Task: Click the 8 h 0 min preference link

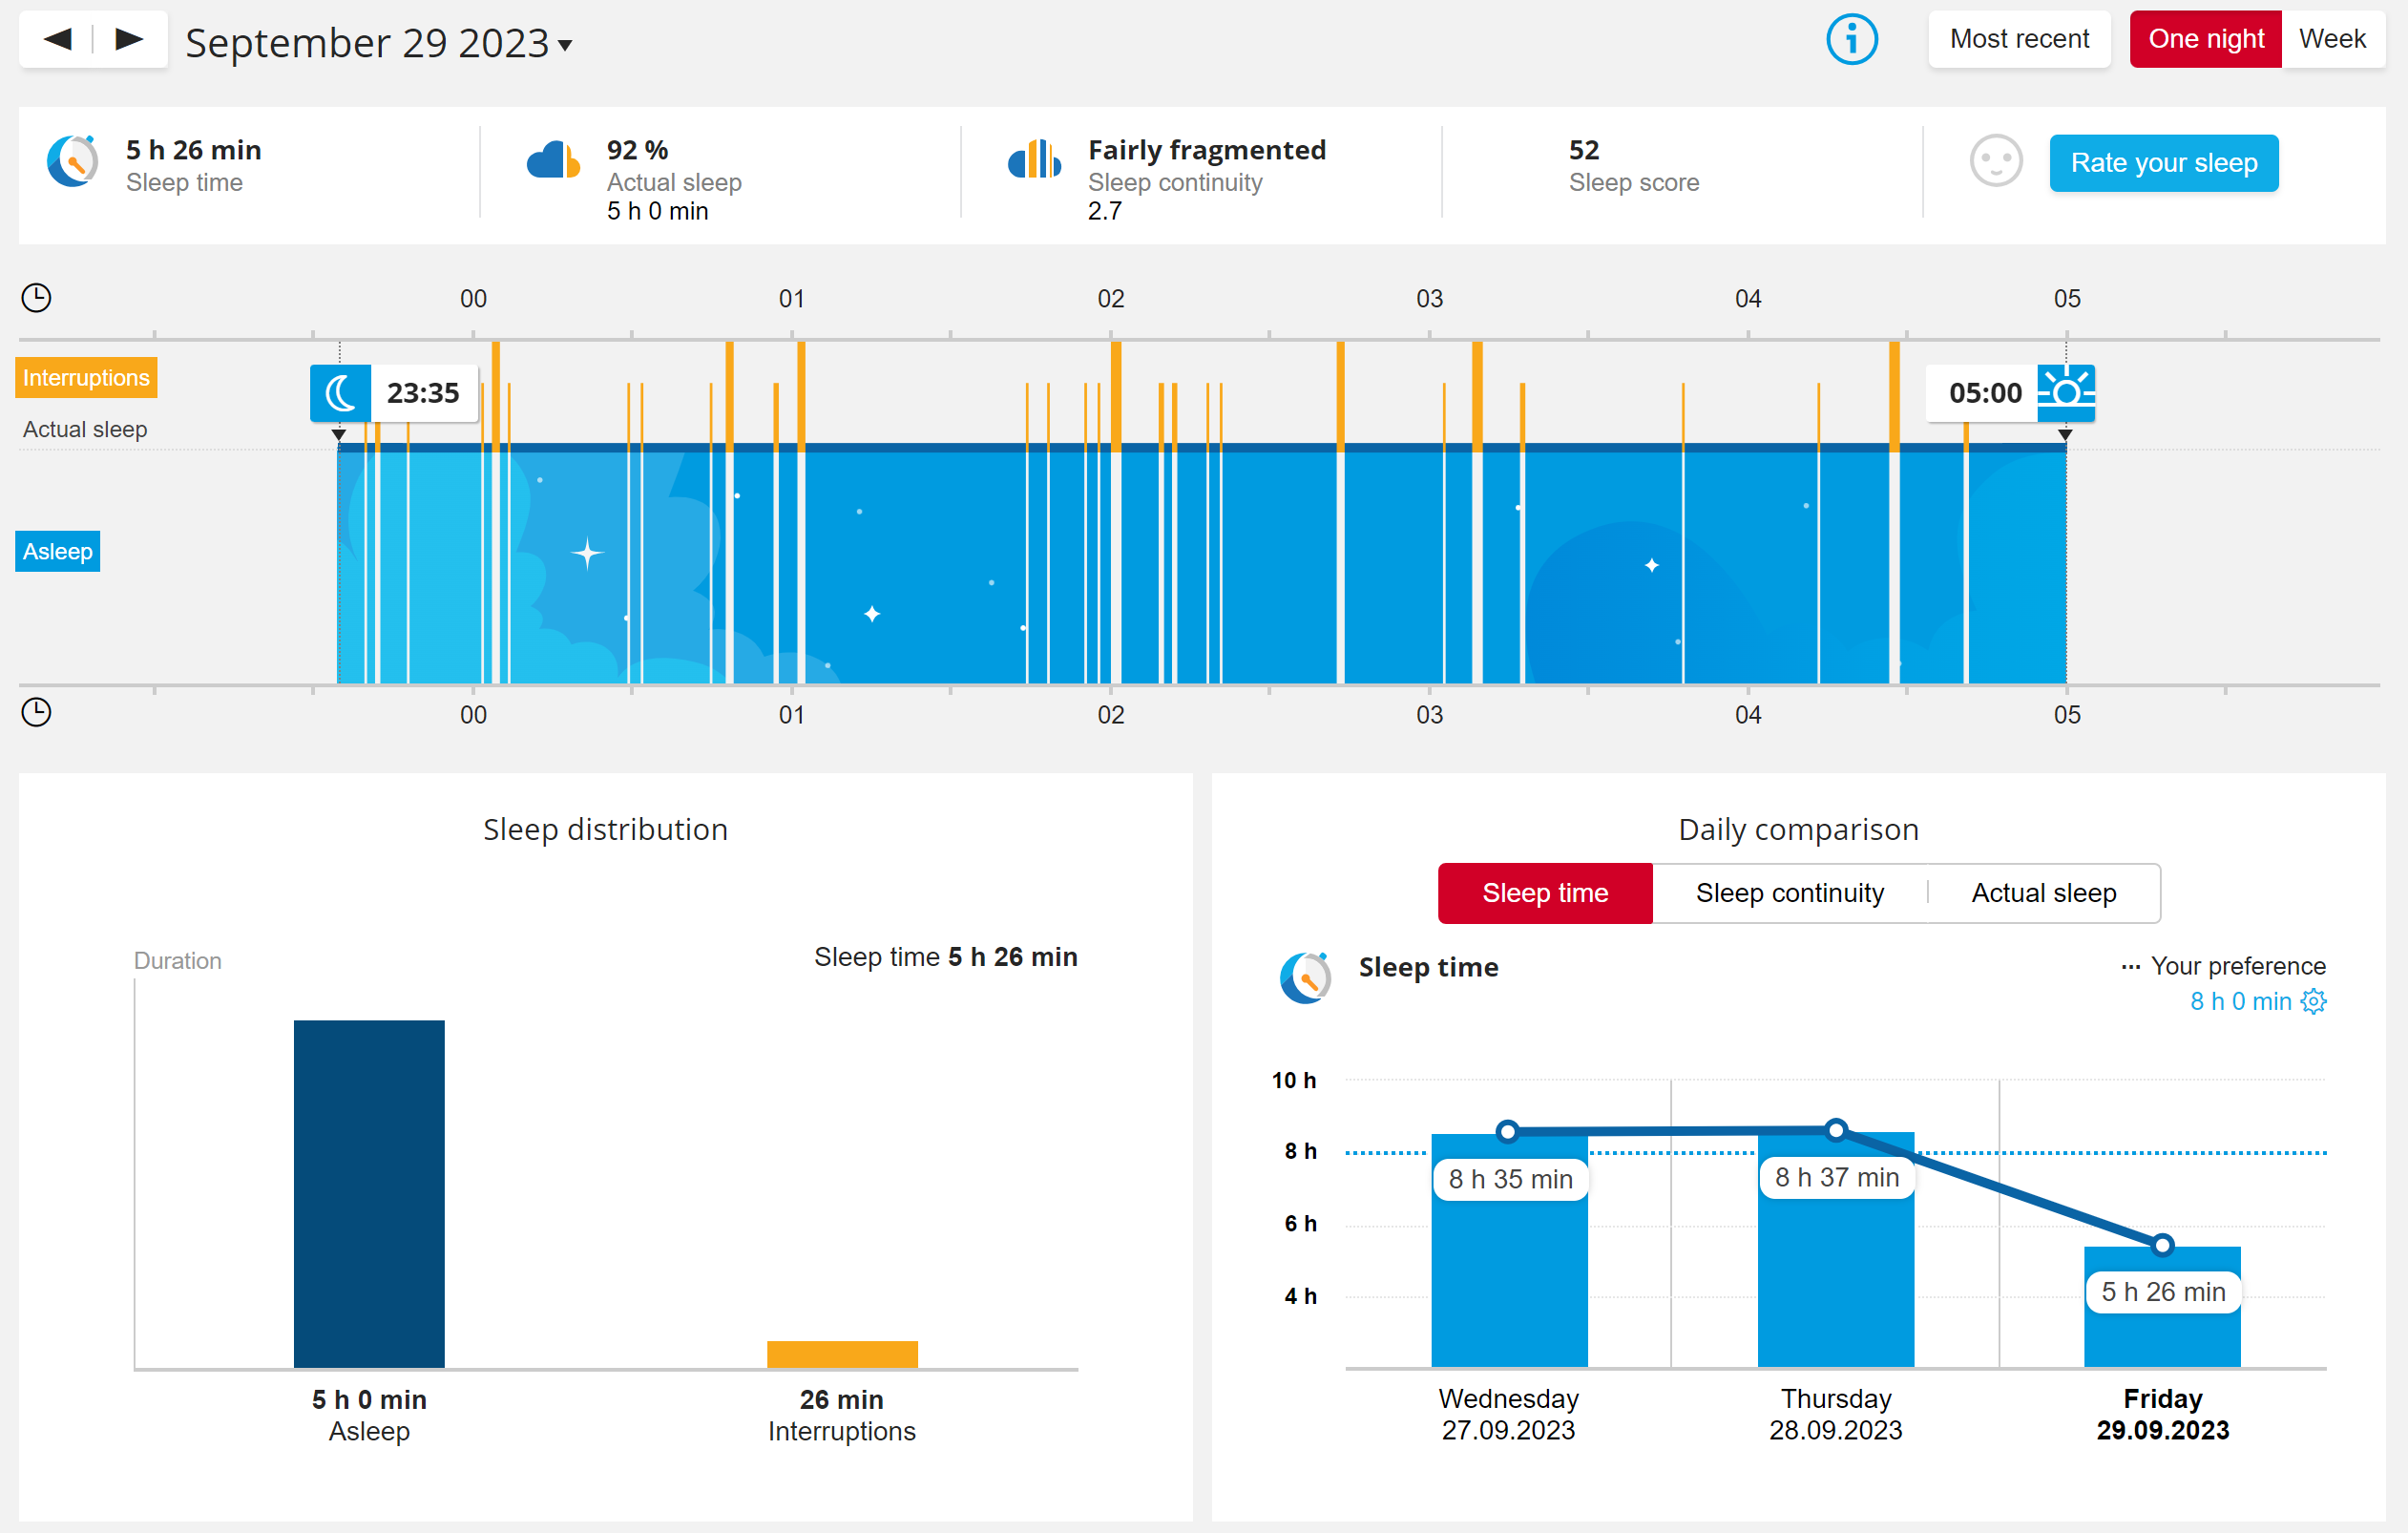Action: point(2240,1001)
